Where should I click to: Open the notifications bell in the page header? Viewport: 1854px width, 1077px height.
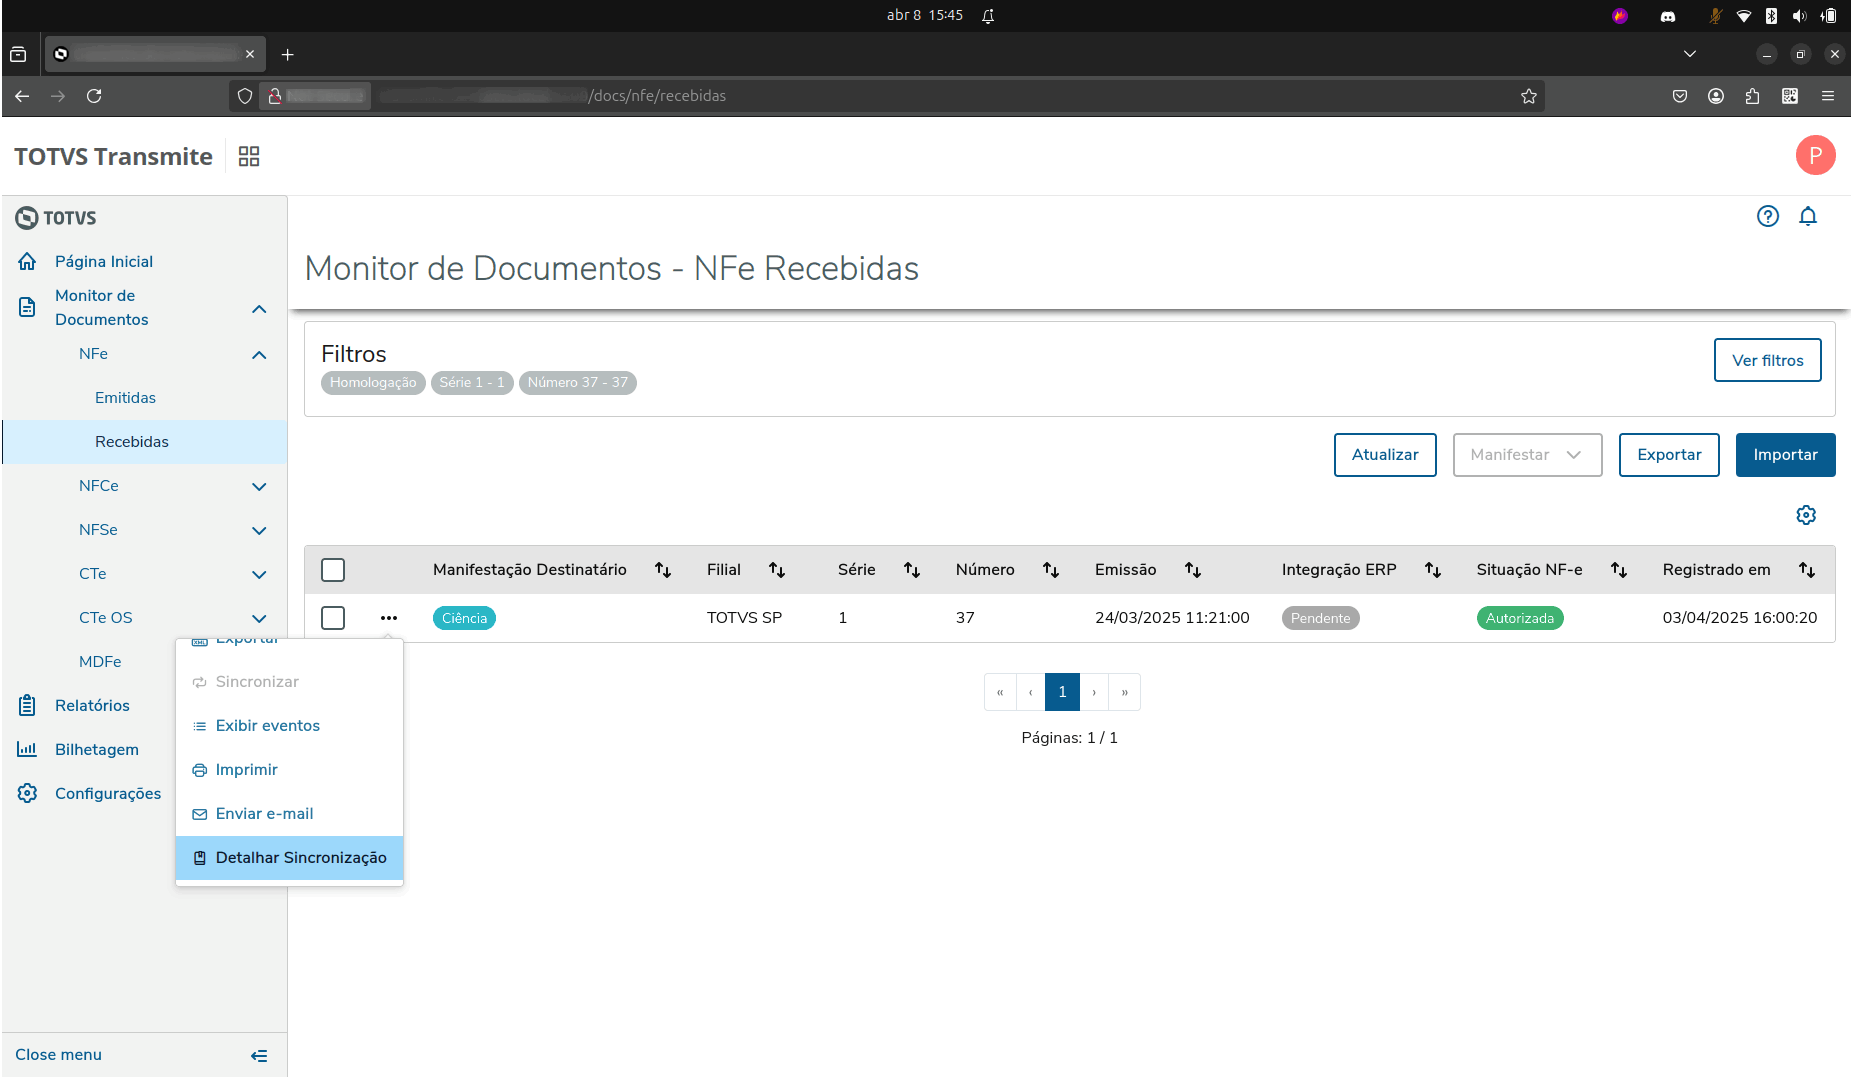pos(1808,216)
